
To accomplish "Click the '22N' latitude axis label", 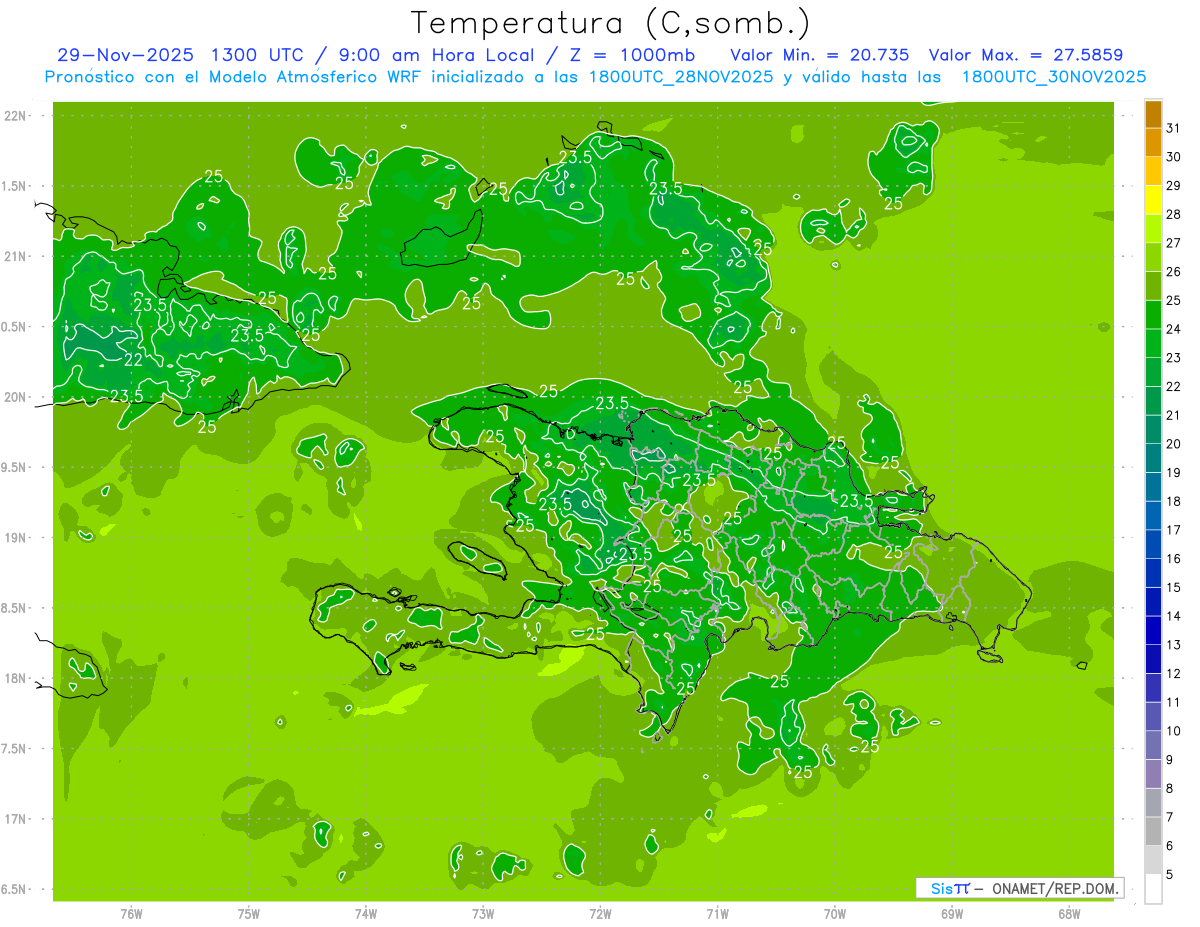I will (x=15, y=116).
